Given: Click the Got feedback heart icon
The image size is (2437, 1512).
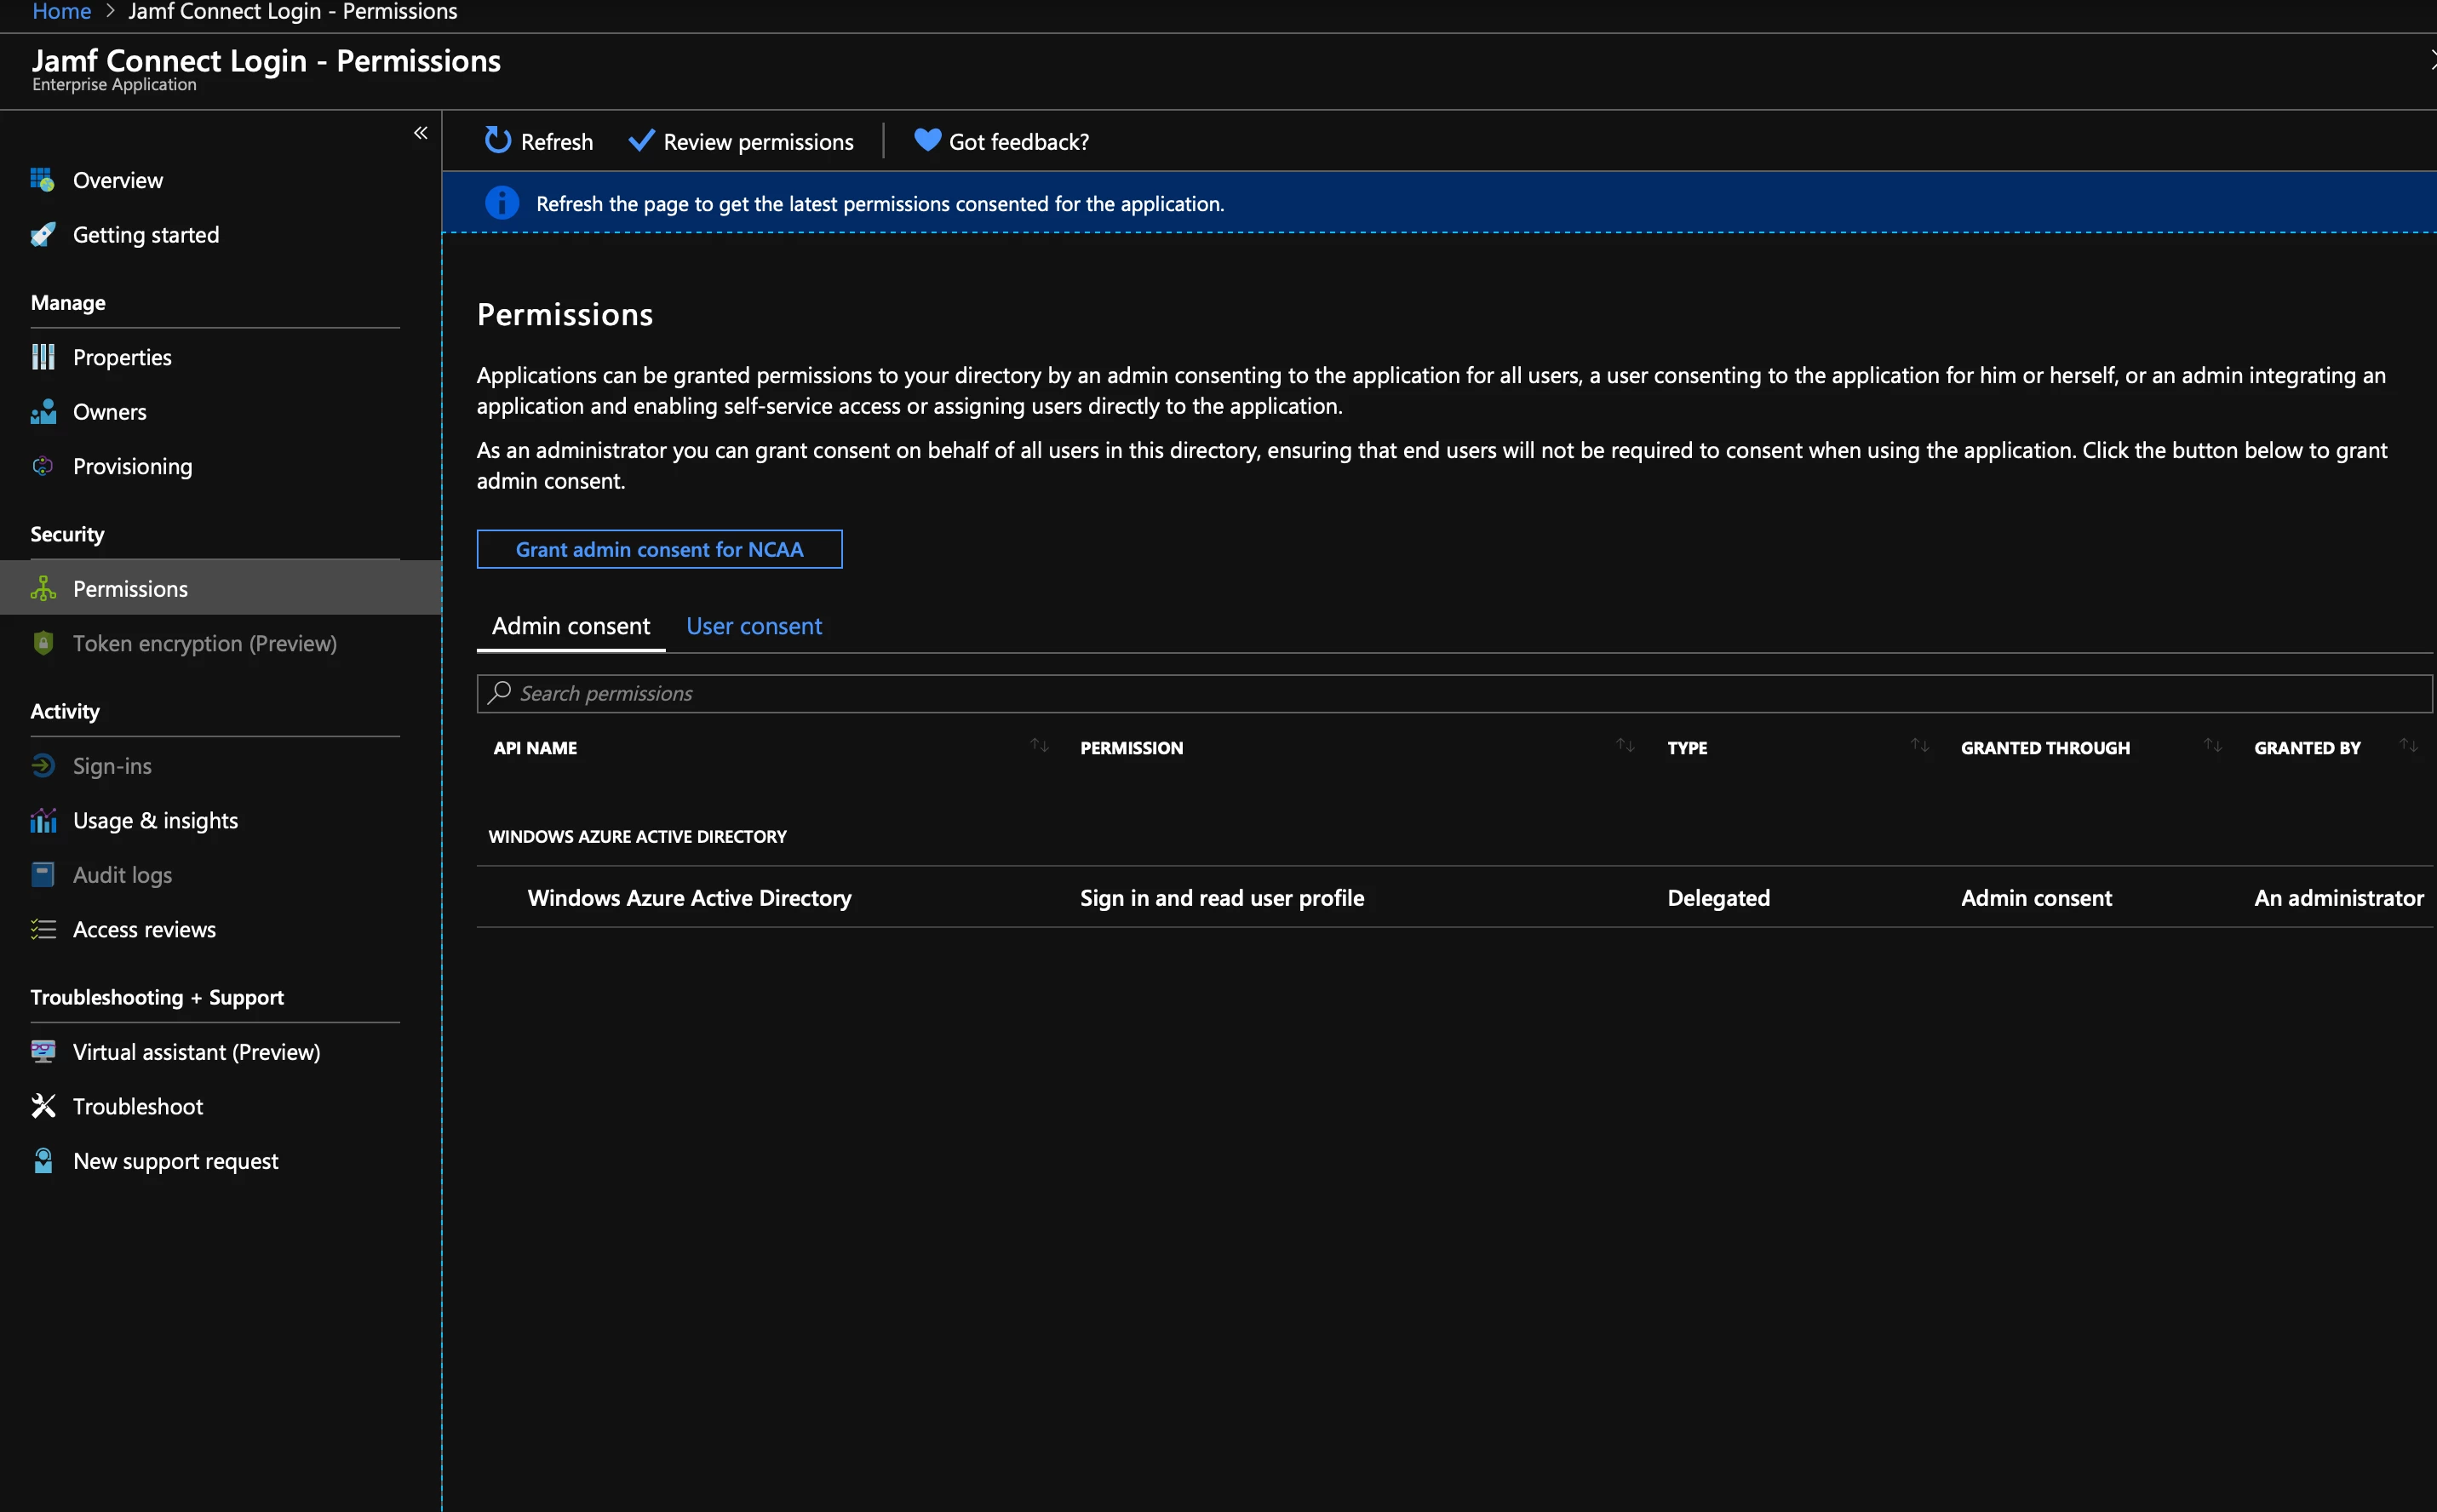Looking at the screenshot, I should pos(927,140).
